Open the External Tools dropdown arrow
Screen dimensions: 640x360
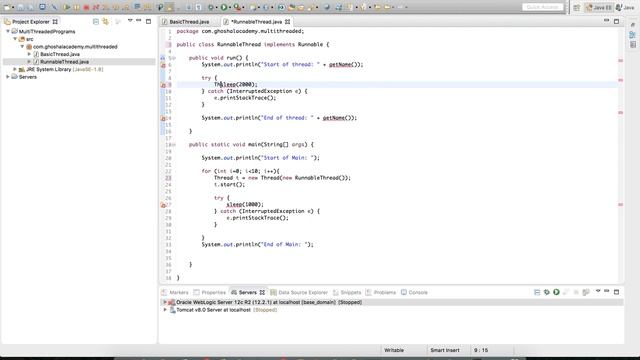(x=243, y=7)
